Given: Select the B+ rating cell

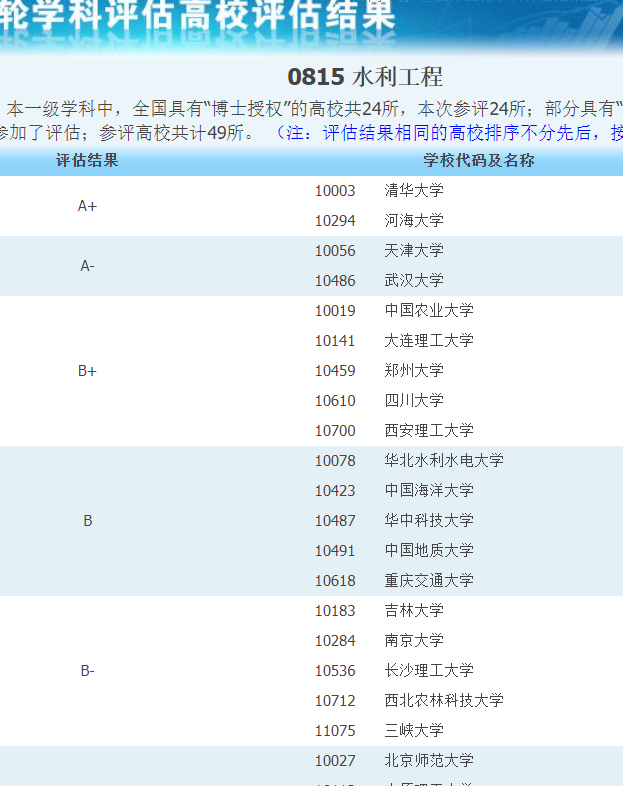Looking at the screenshot, I should point(87,371).
